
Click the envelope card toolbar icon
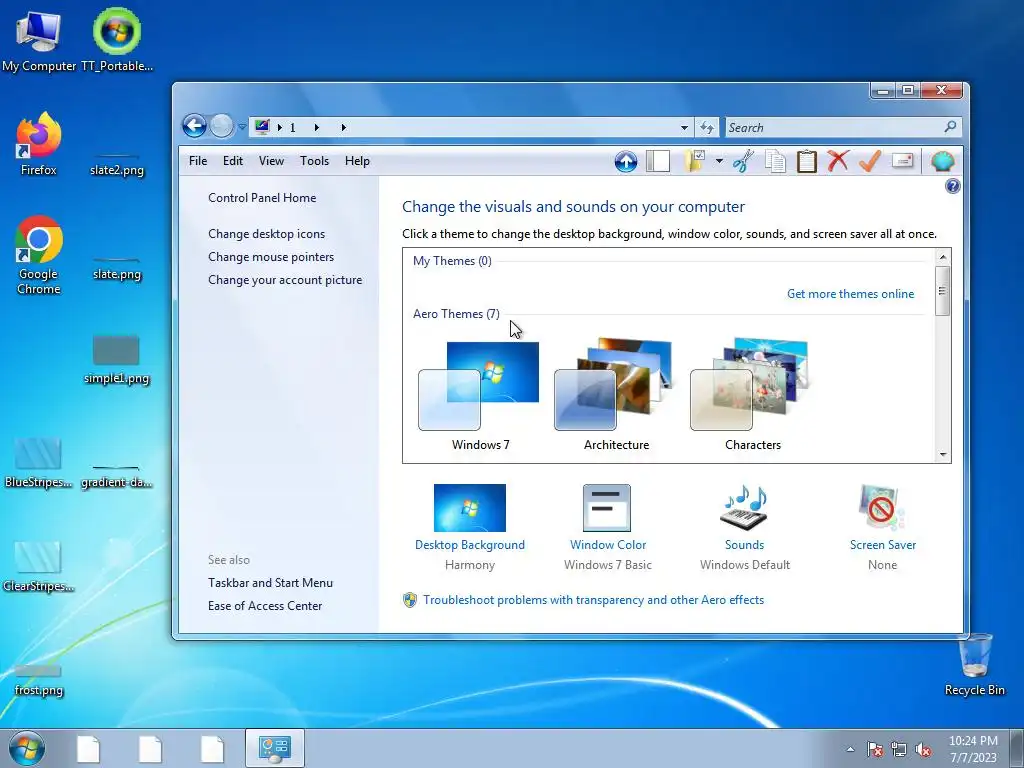[x=902, y=161]
